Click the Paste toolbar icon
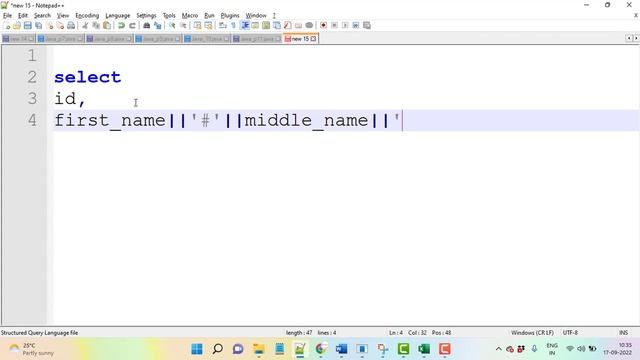The height and width of the screenshot is (360, 640). [107, 25]
